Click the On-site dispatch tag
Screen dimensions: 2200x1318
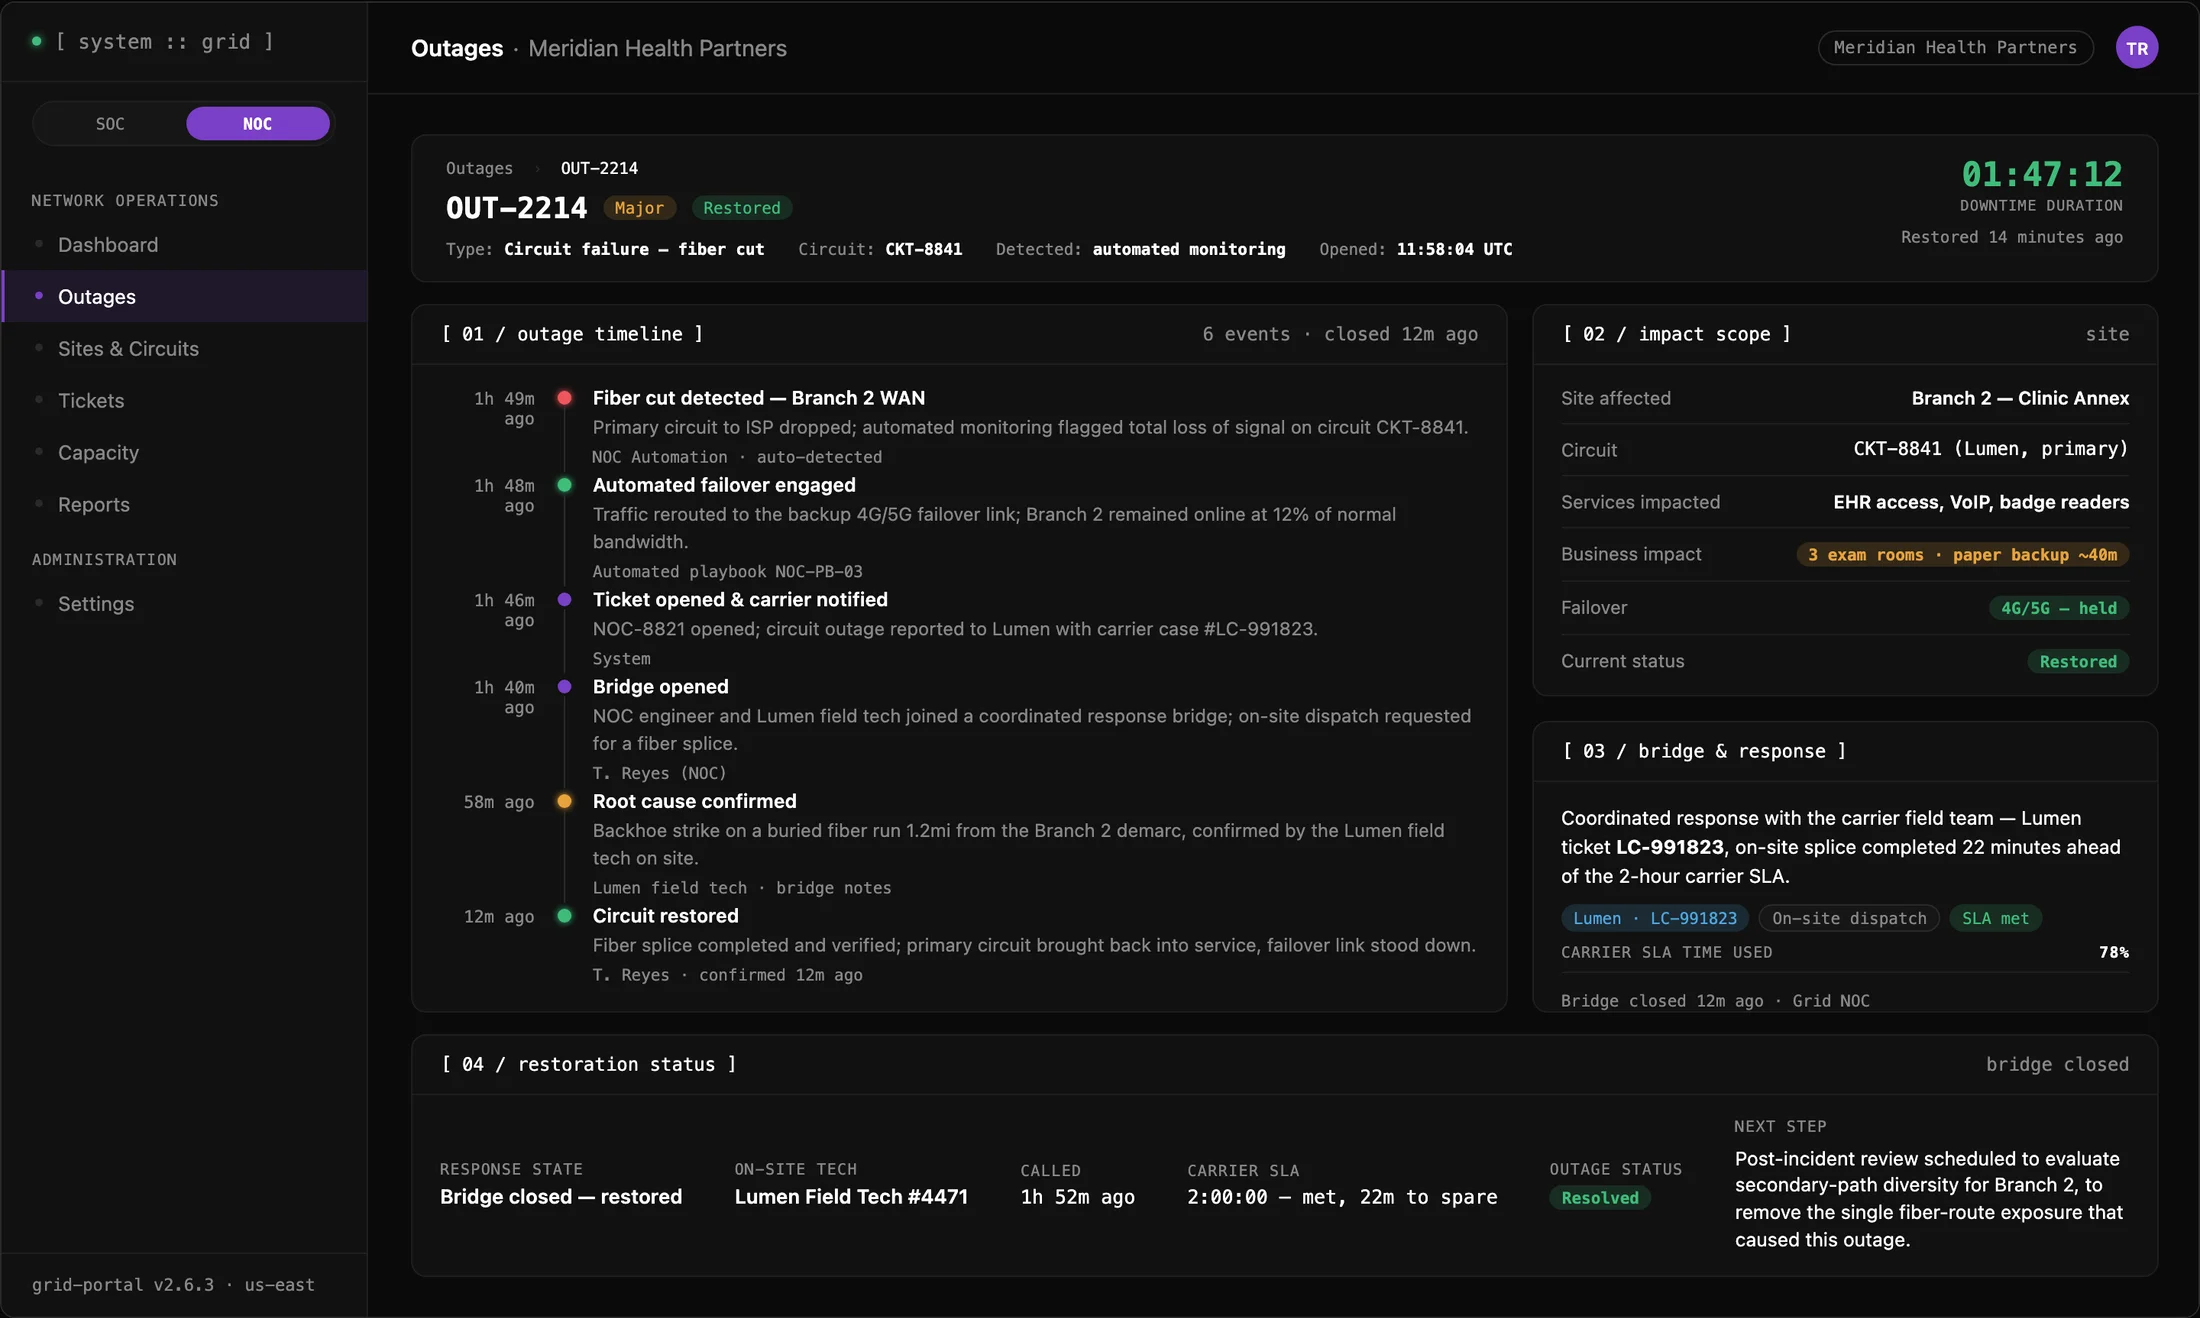pos(1849,918)
